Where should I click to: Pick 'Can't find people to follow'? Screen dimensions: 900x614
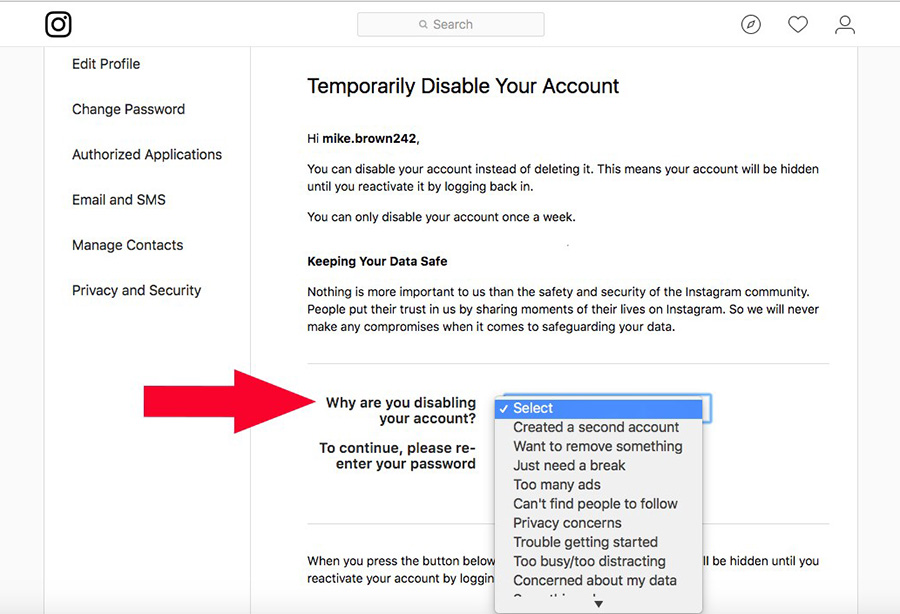595,503
